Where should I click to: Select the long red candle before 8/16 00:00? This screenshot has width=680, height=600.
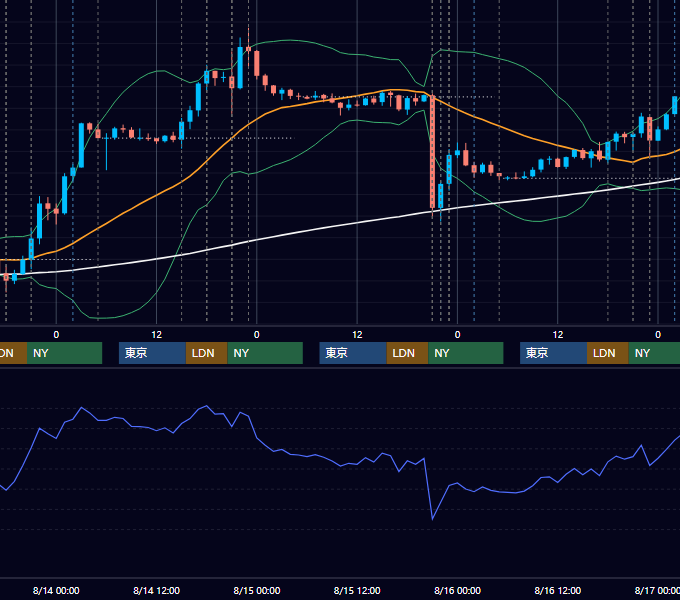point(432,152)
